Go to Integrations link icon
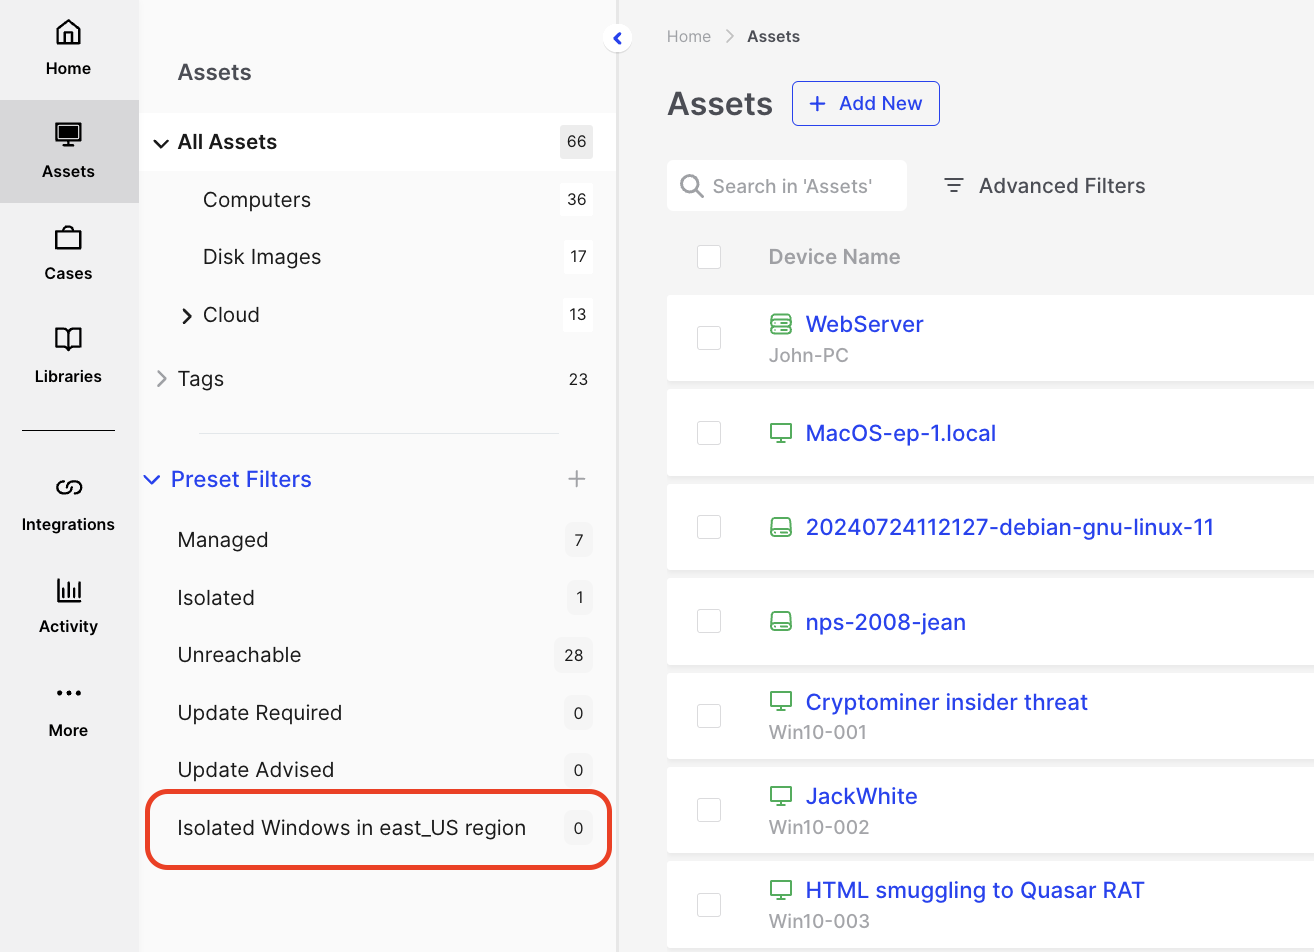Viewport: 1314px width, 952px height. click(68, 488)
